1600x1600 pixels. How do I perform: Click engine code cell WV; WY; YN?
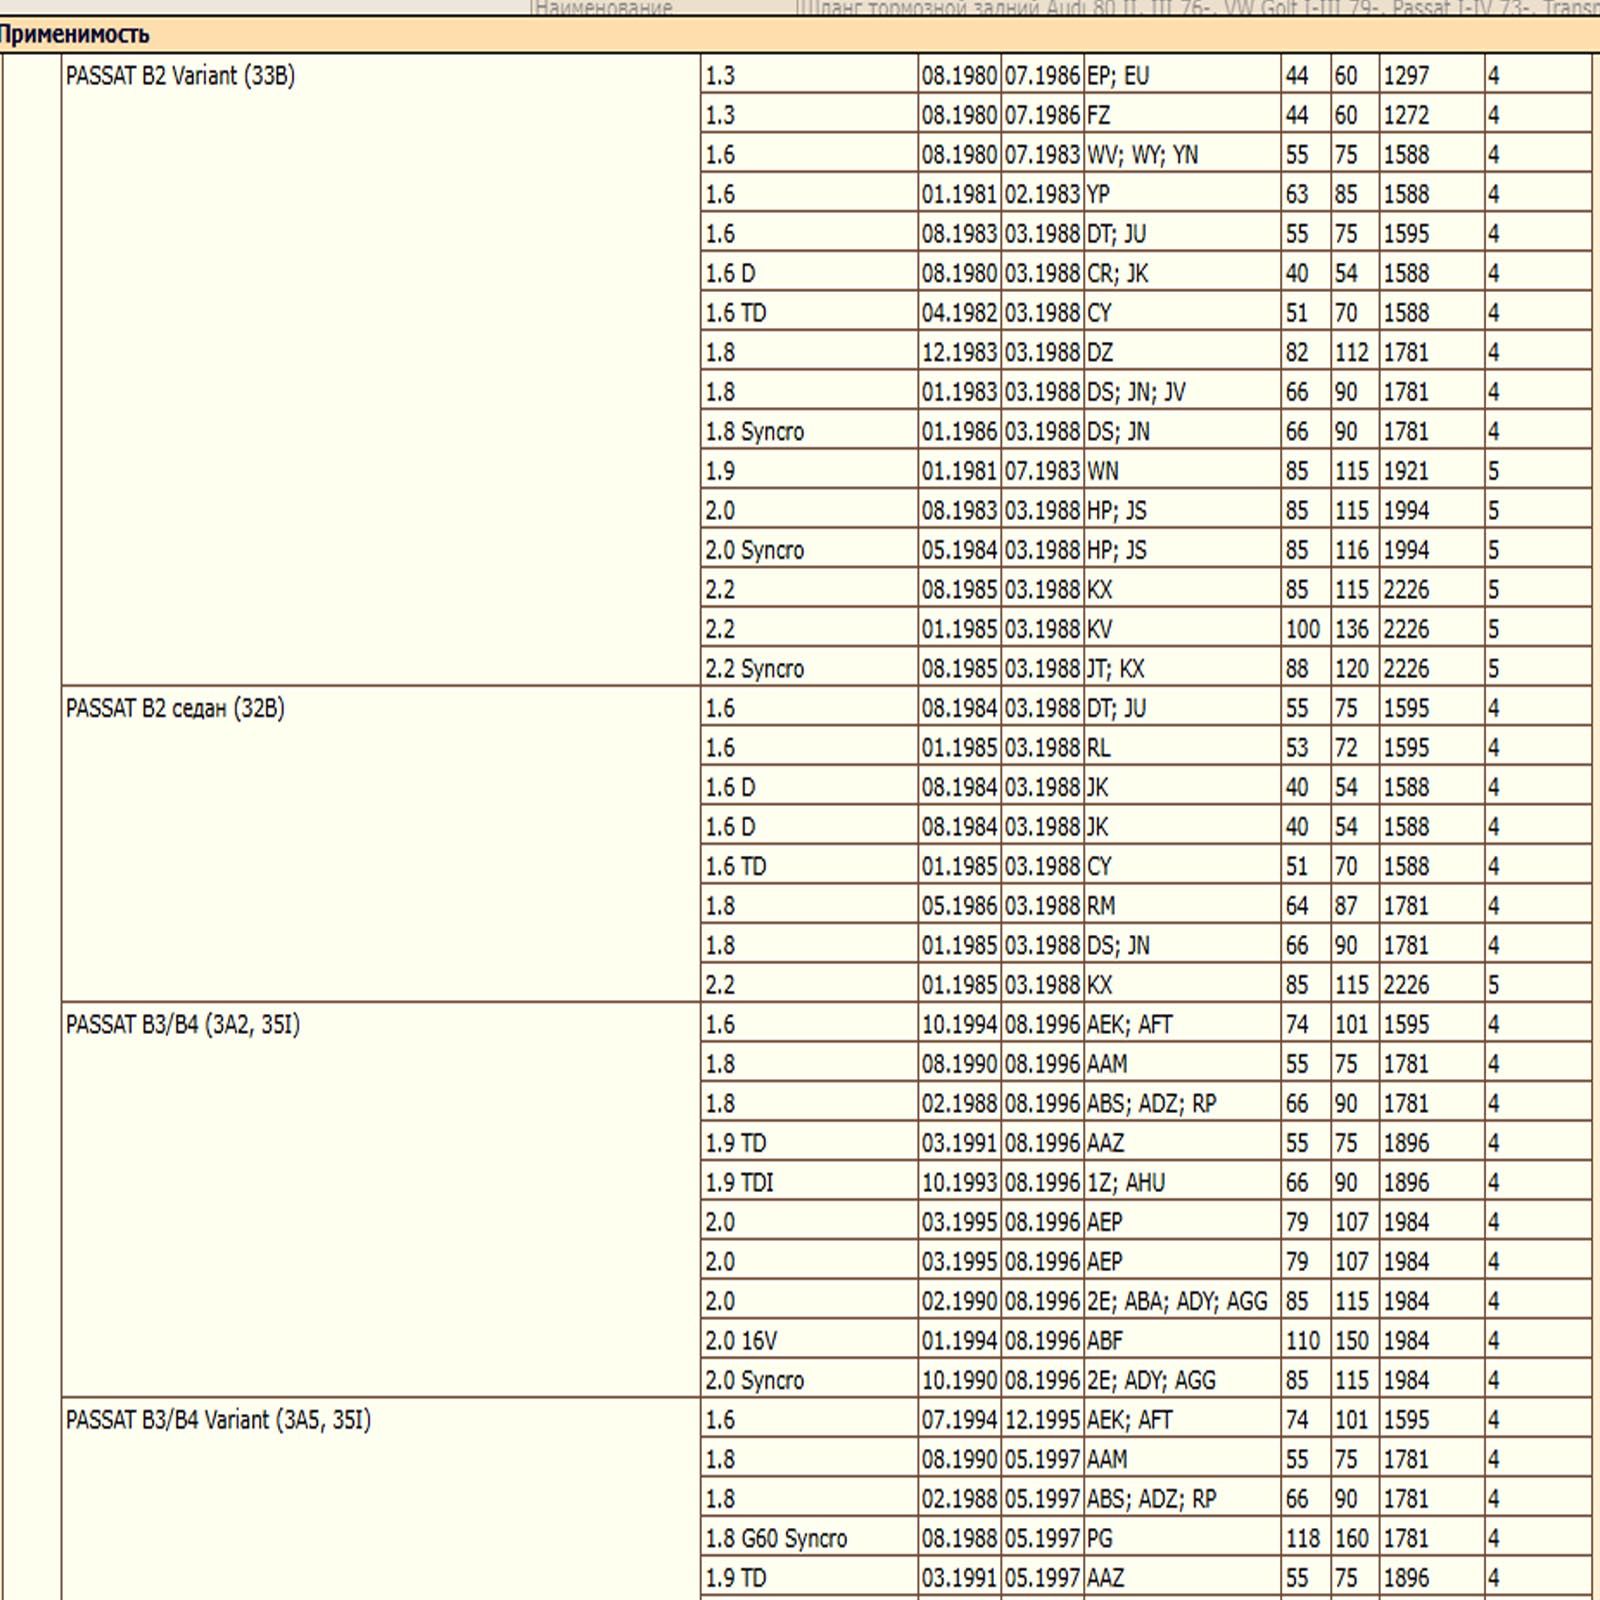[1182, 155]
